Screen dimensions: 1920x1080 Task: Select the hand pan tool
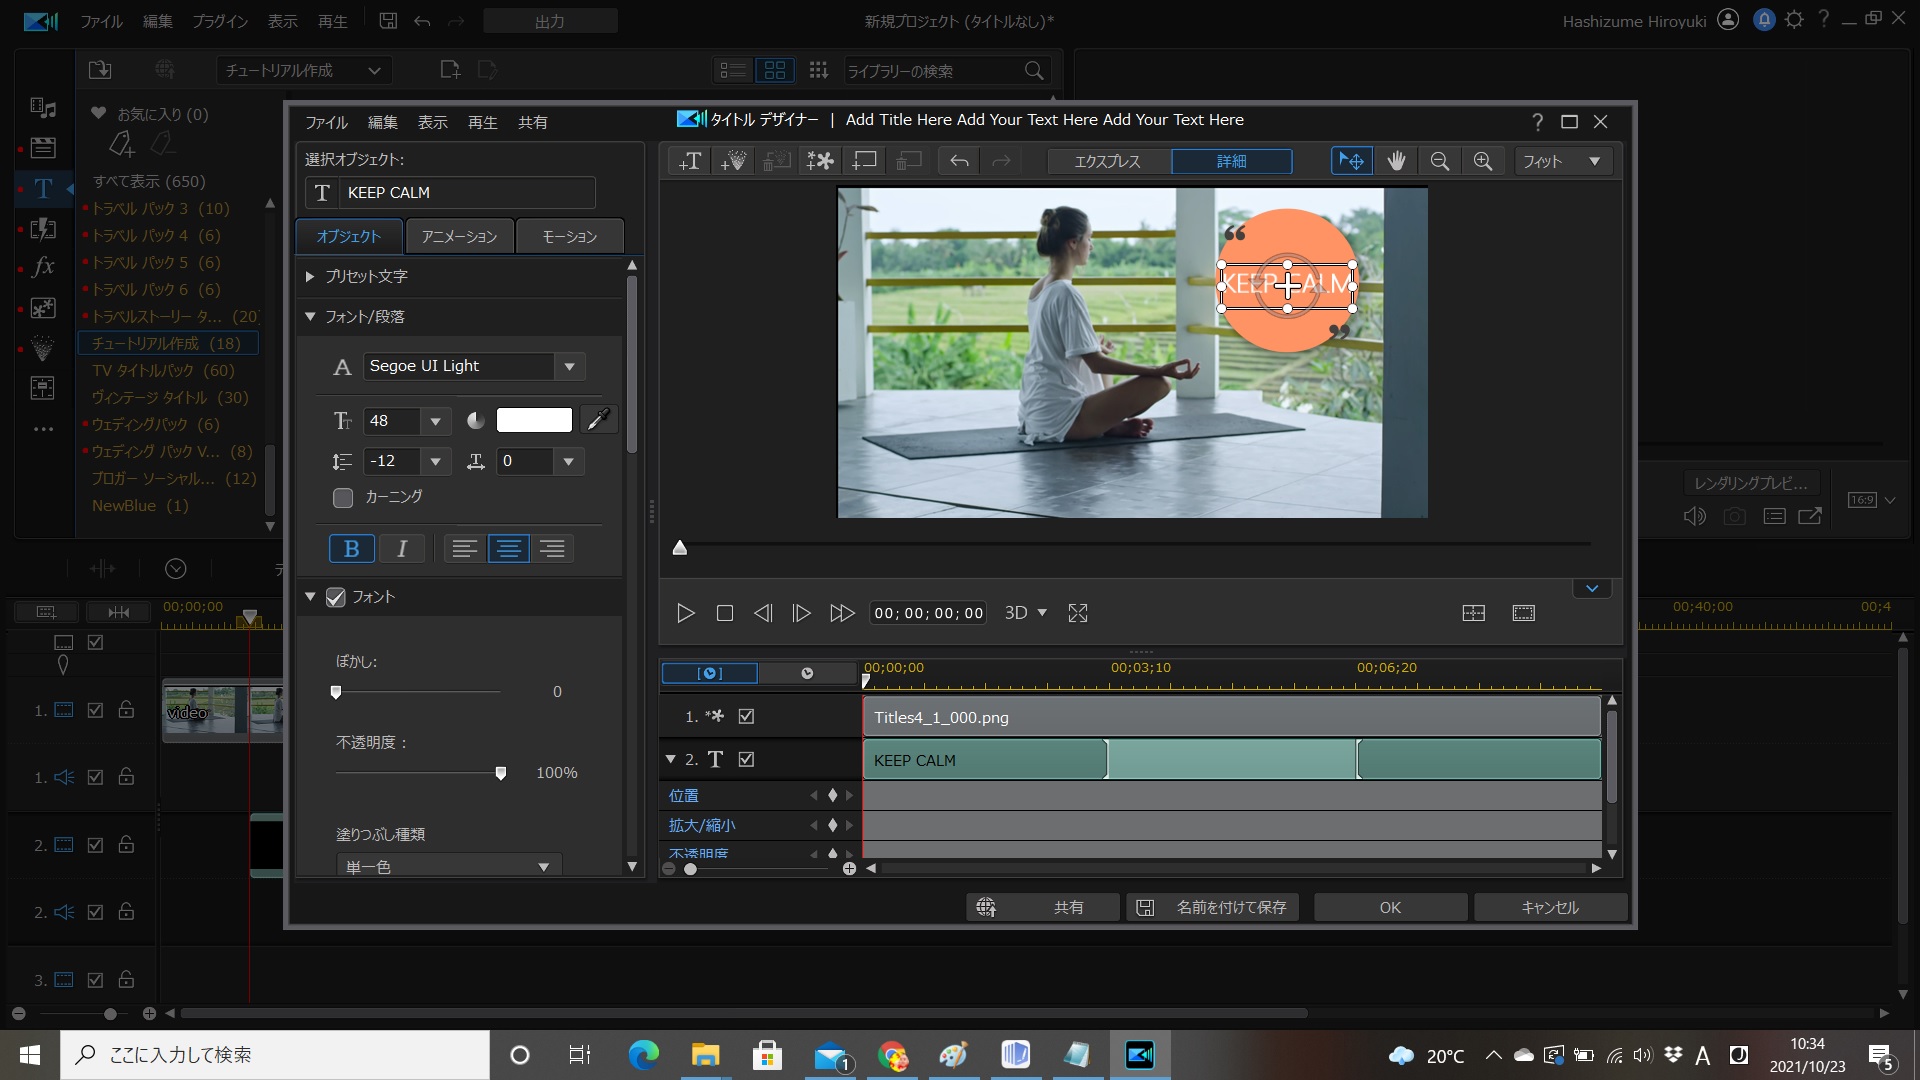tap(1396, 161)
